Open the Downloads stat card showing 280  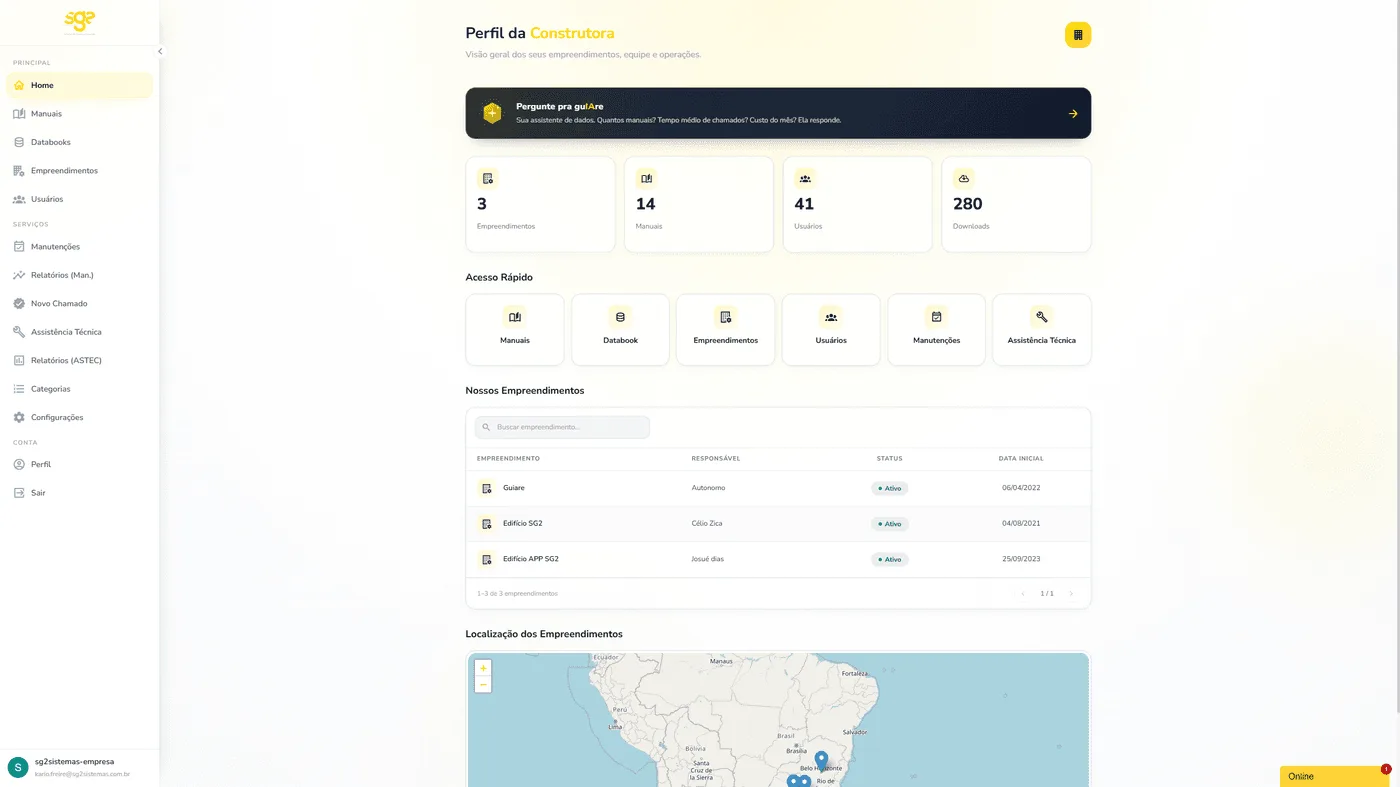(x=1016, y=204)
